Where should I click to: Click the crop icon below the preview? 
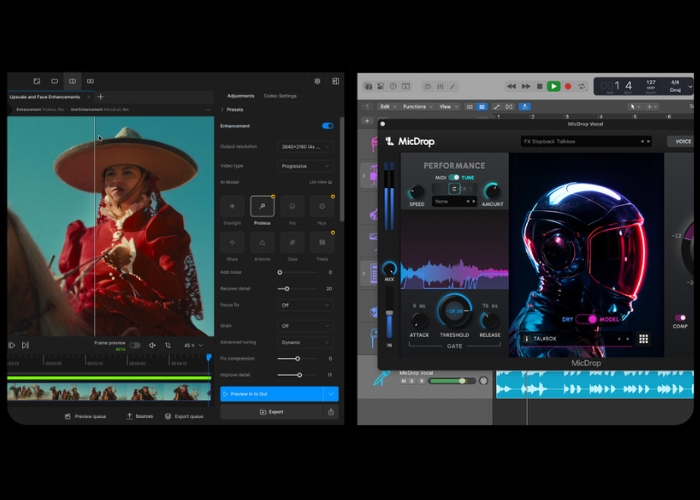(x=168, y=345)
